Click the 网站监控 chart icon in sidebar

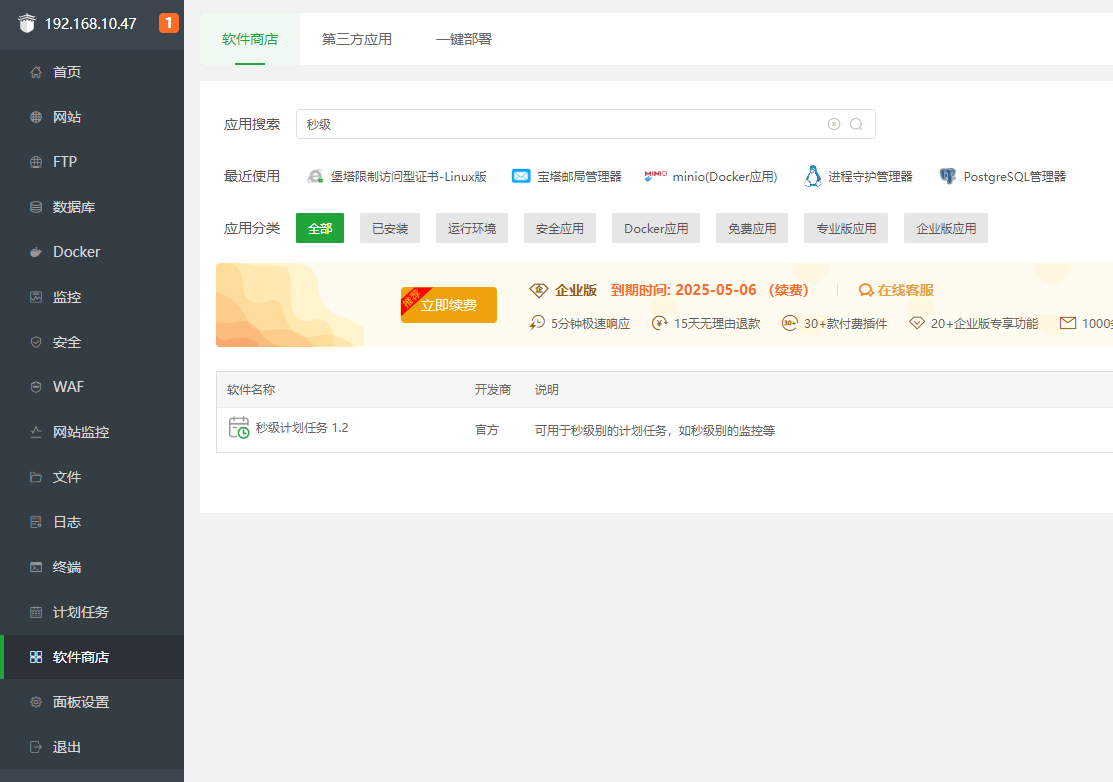pos(35,432)
